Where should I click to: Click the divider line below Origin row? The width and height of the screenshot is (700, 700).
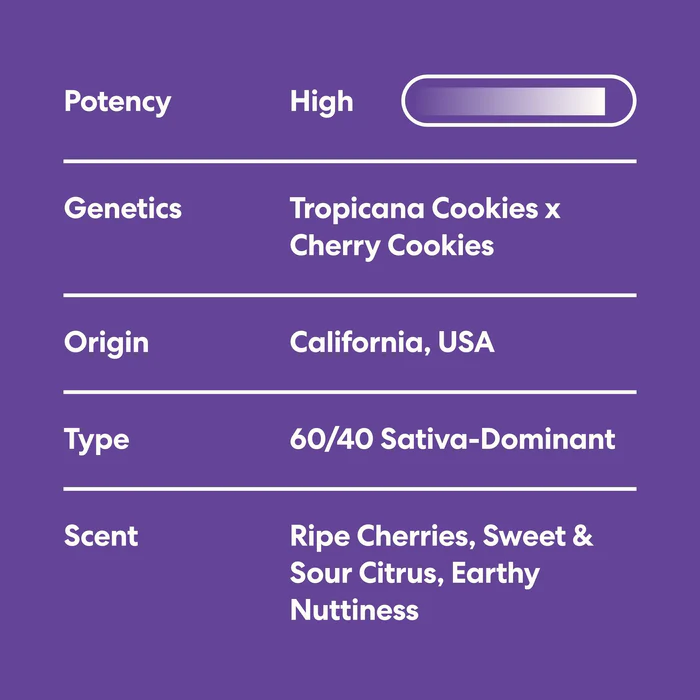tap(350, 392)
